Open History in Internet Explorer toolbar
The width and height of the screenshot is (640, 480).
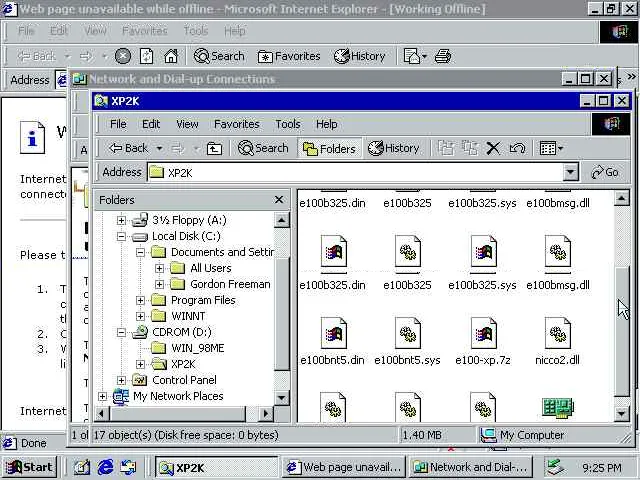360,56
